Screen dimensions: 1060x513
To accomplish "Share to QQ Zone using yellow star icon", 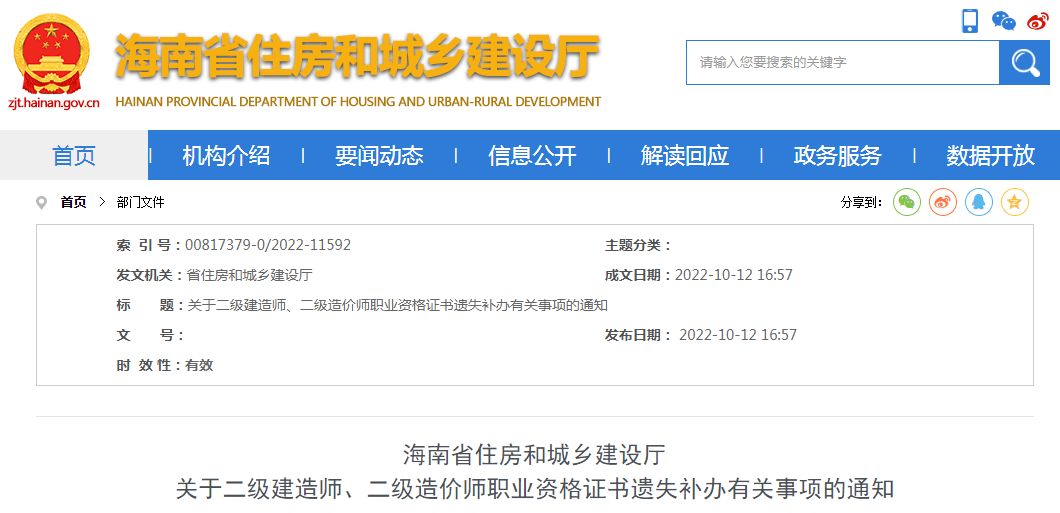I will [x=1015, y=202].
